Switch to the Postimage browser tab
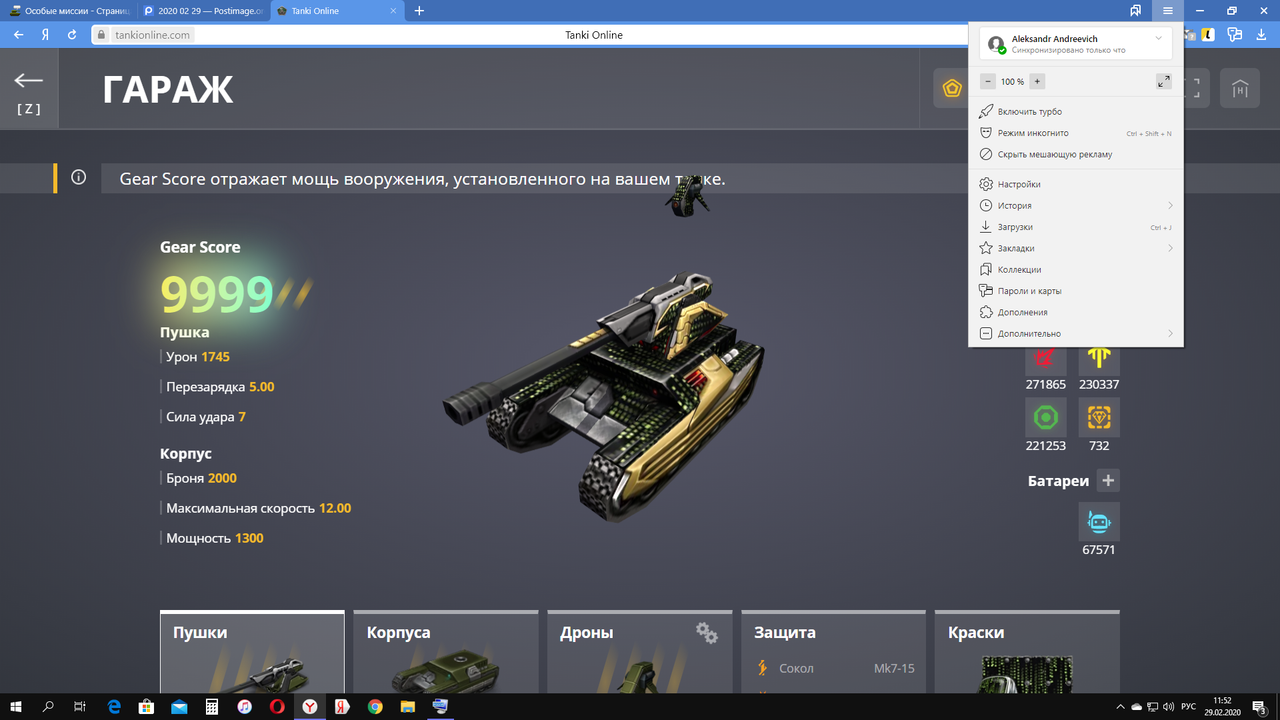 point(204,11)
